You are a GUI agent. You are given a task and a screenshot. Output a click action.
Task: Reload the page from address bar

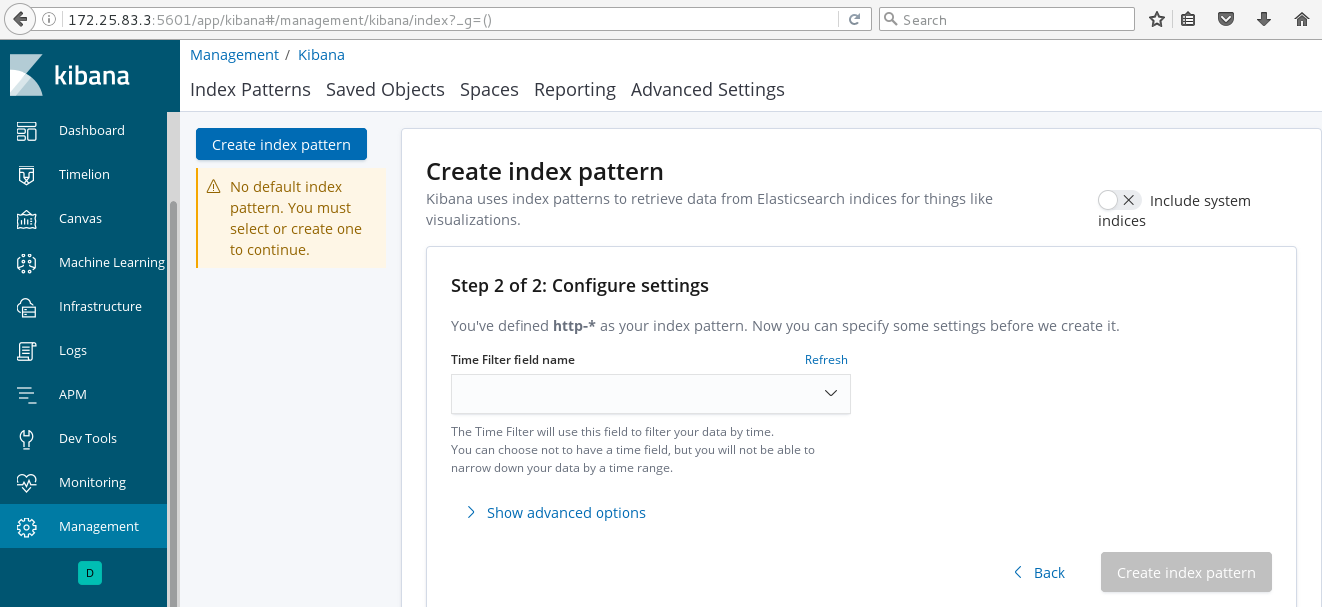854,19
